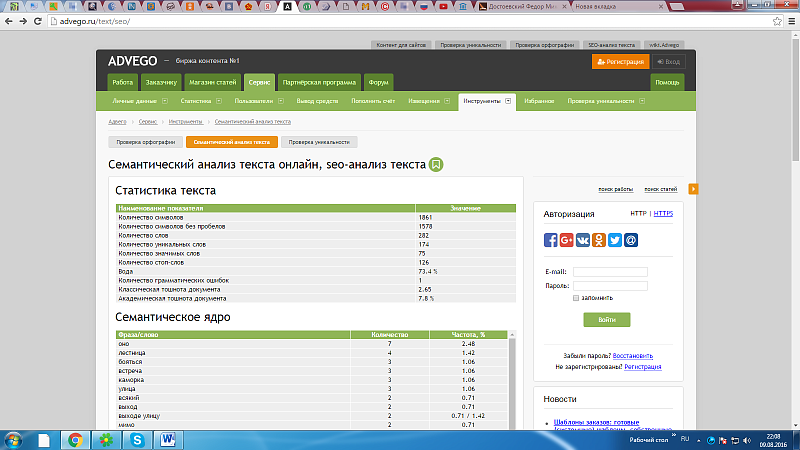800x450 pixels.
Task: Open the HTTPS authorization link
Action: pyautogui.click(x=663, y=214)
